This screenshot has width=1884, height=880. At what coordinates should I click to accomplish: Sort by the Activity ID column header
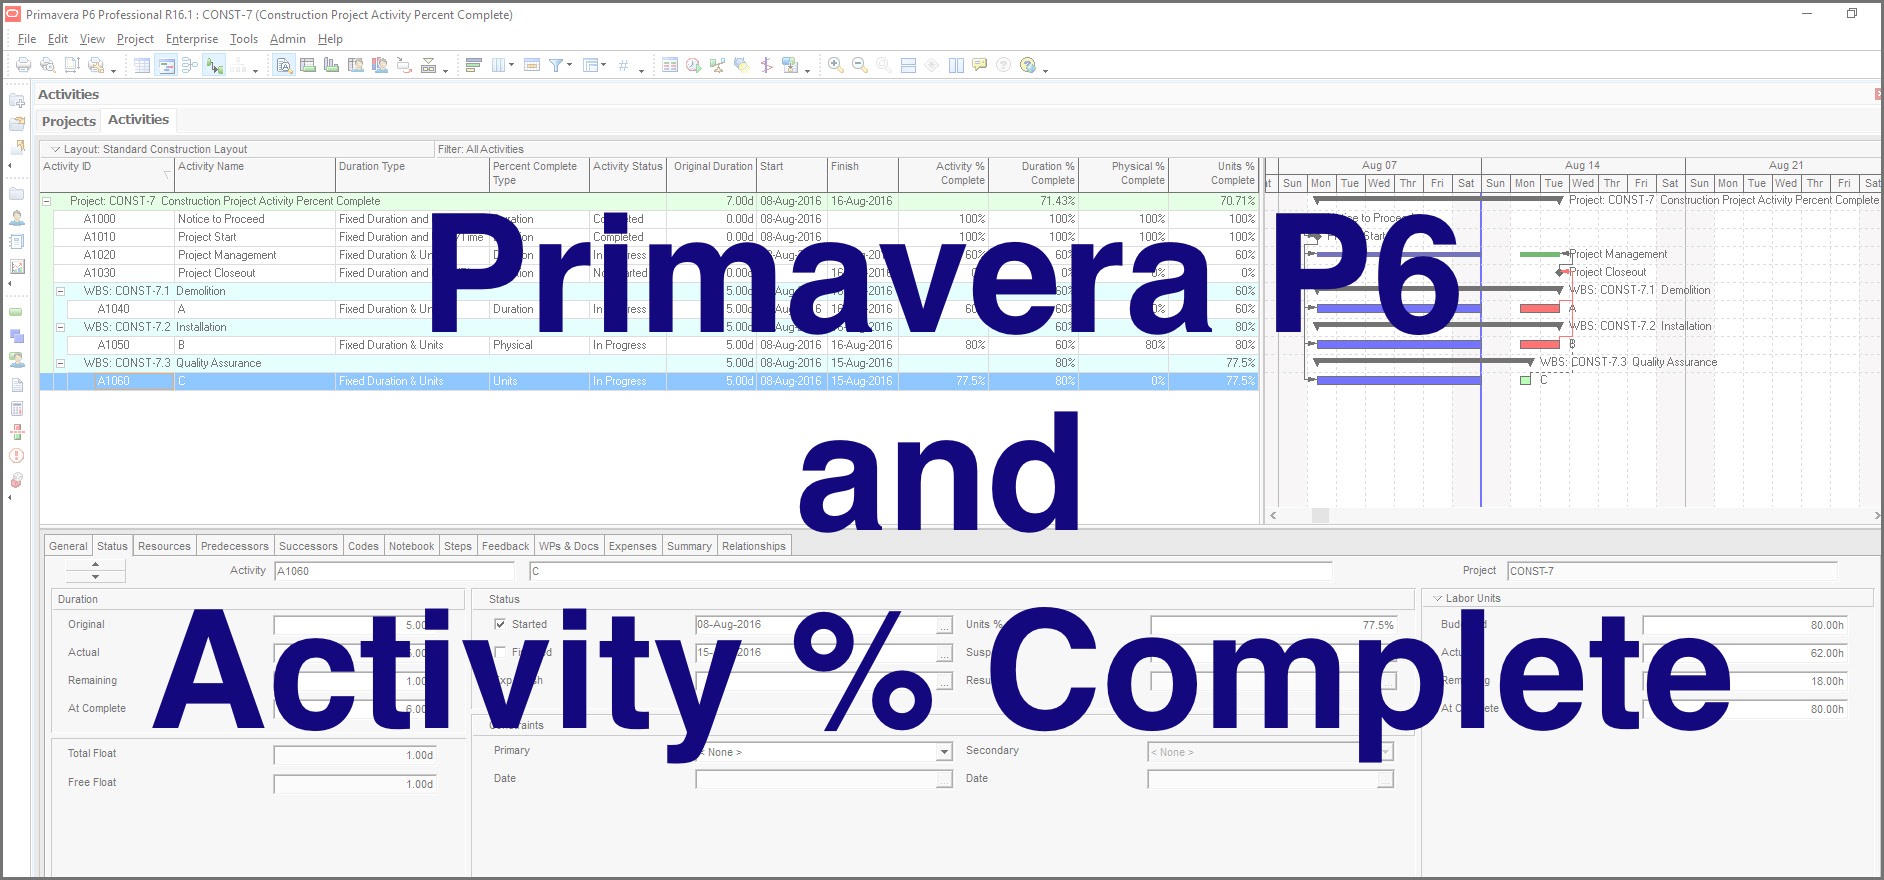[x=108, y=174]
